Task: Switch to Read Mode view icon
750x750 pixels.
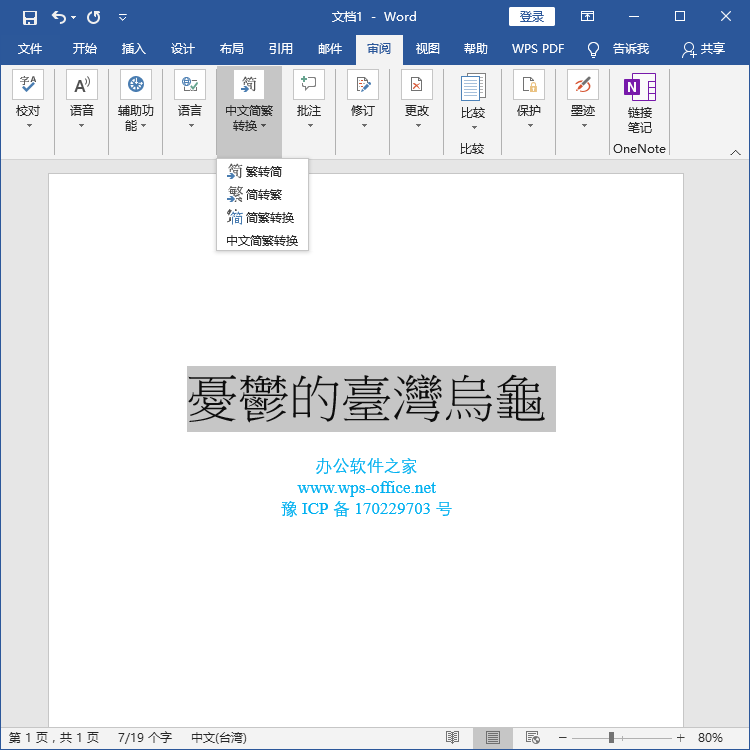Action: (x=452, y=738)
